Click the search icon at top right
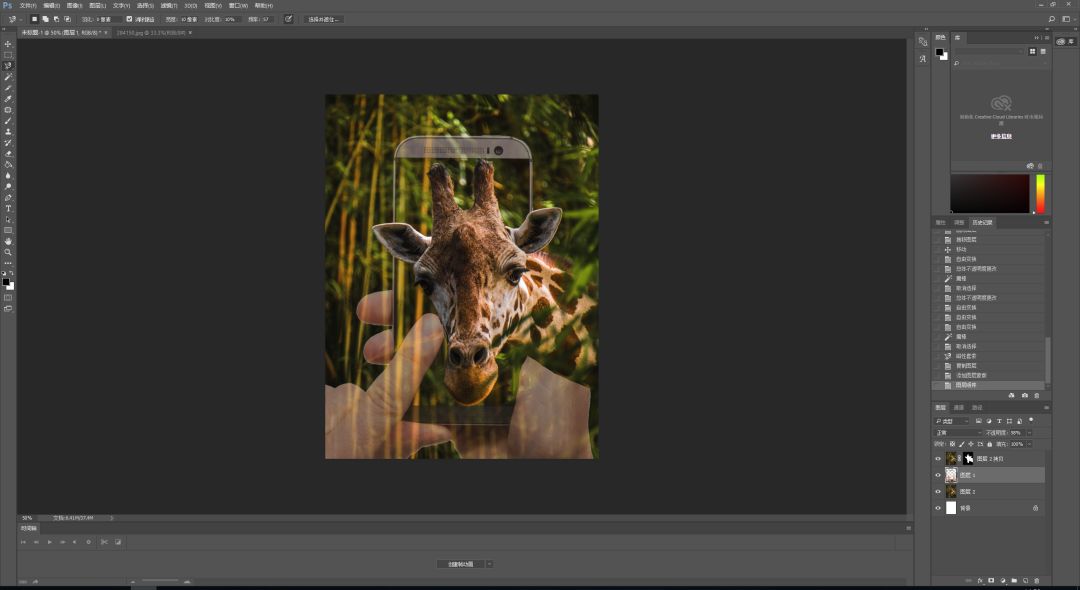Viewport: 1080px width, 590px height. click(1051, 19)
